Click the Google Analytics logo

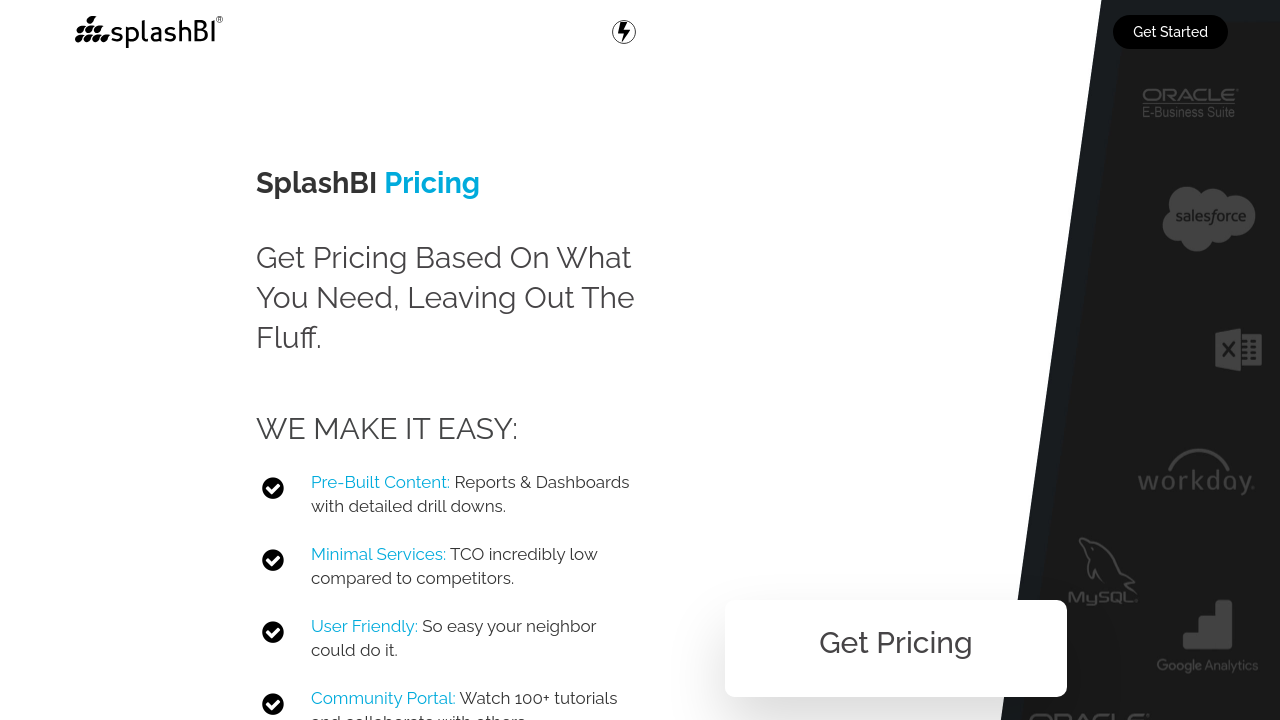[x=1207, y=637]
